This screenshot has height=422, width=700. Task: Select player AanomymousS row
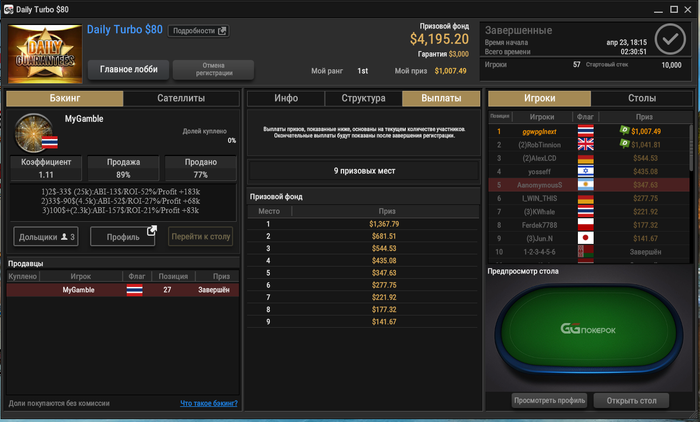589,185
